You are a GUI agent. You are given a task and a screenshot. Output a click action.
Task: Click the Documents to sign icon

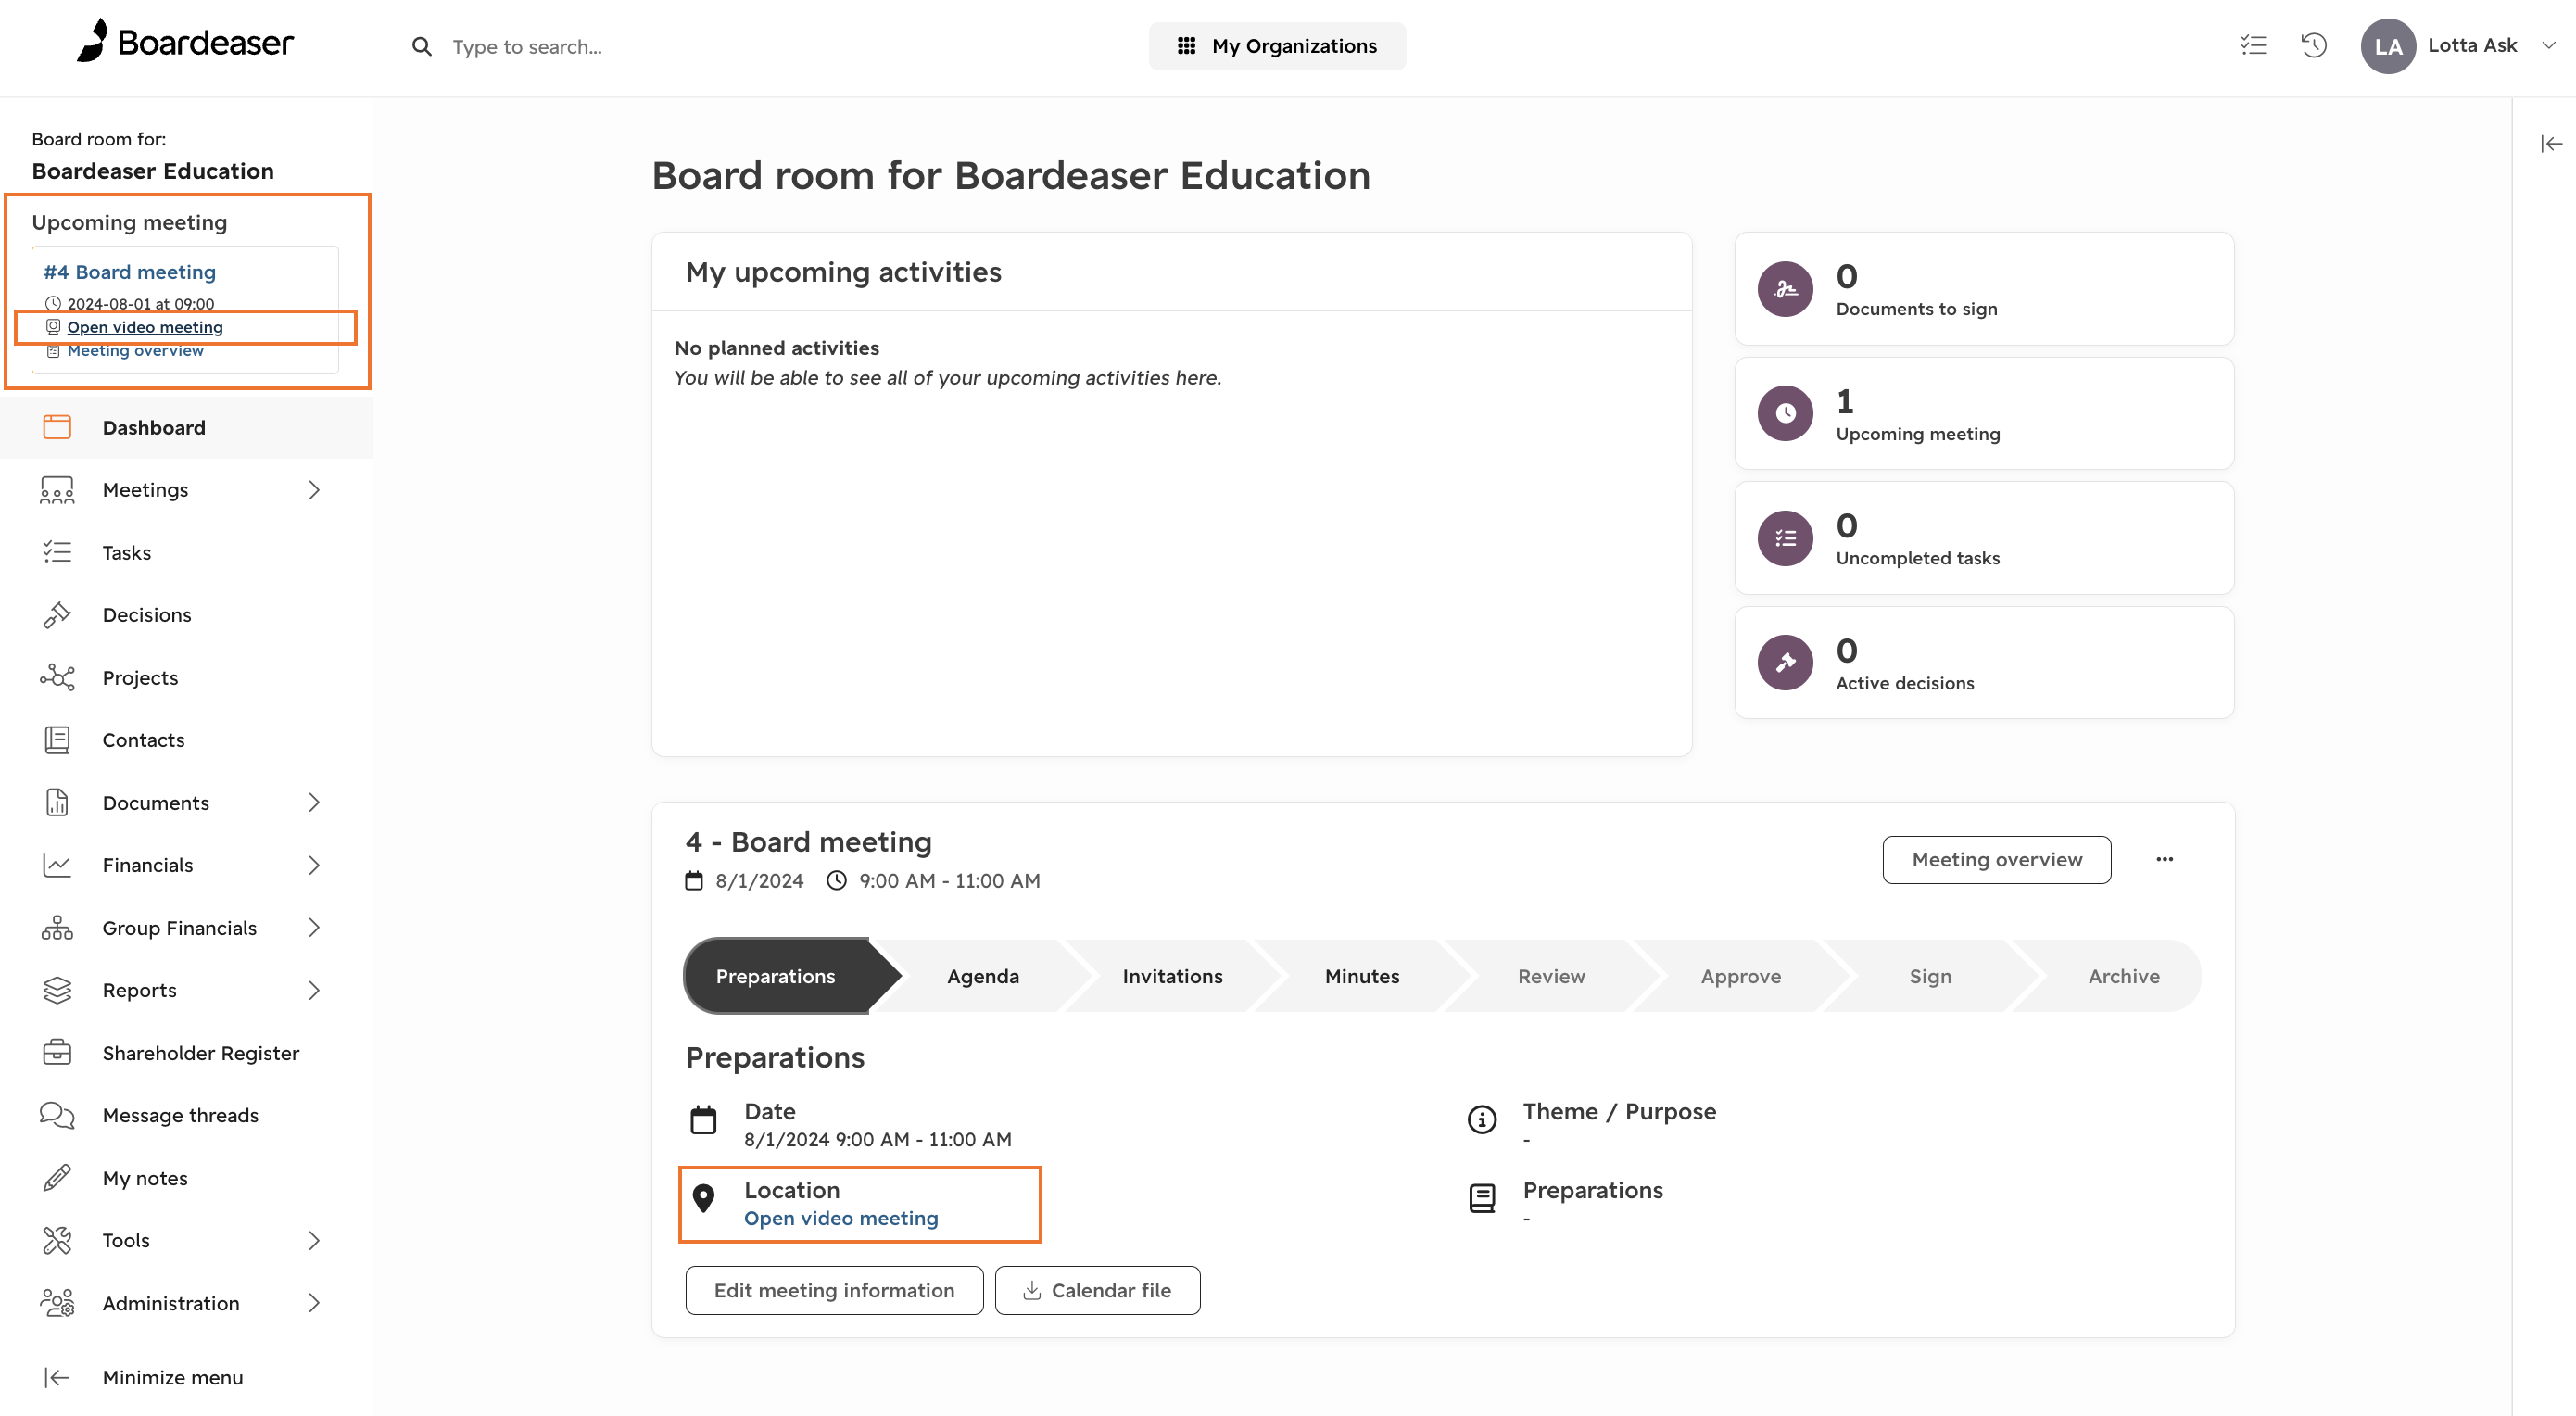(1785, 290)
